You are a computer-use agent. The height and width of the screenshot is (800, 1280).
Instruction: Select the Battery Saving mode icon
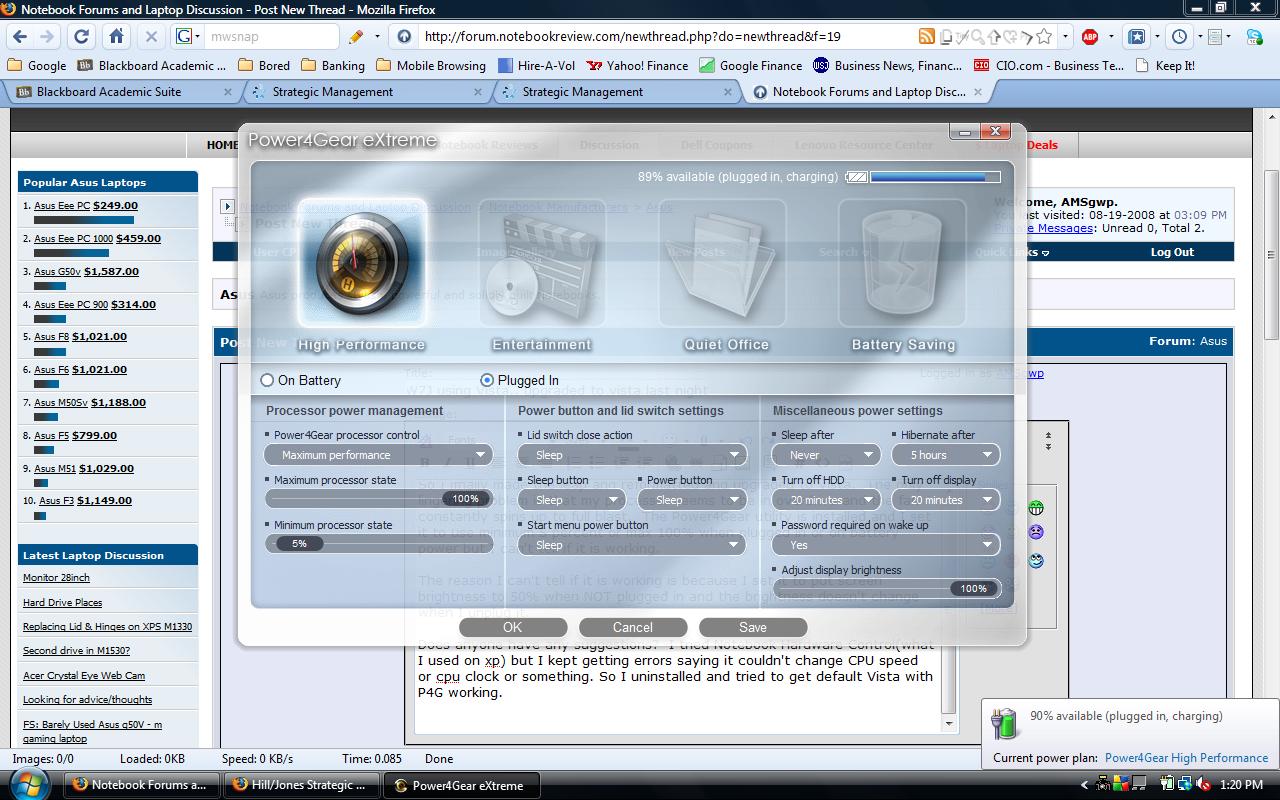click(903, 263)
